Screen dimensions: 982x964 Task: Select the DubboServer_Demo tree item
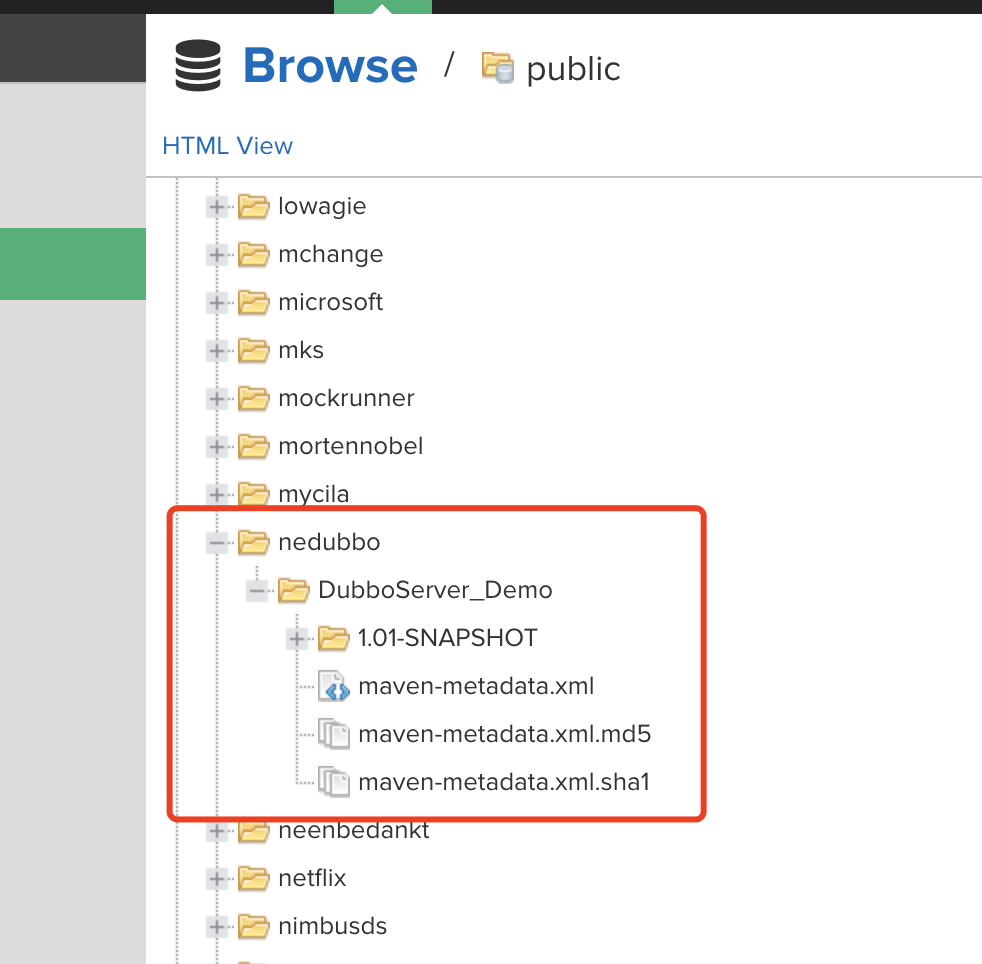(x=435, y=590)
